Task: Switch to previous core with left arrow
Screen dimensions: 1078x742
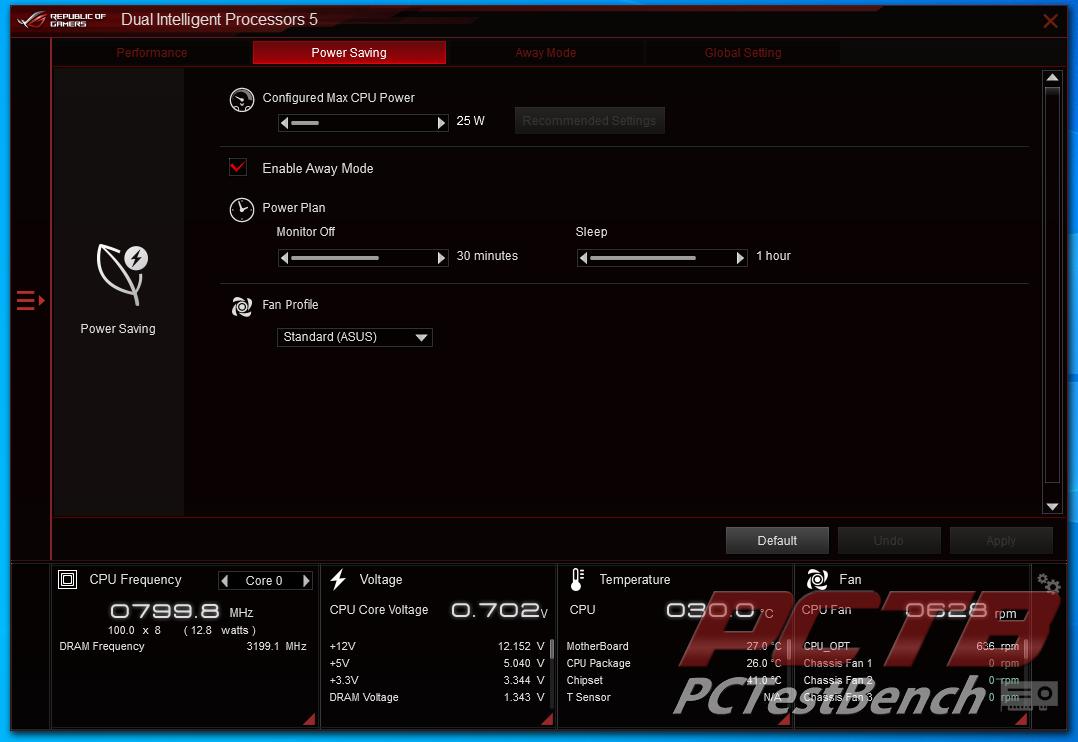Action: 225,580
